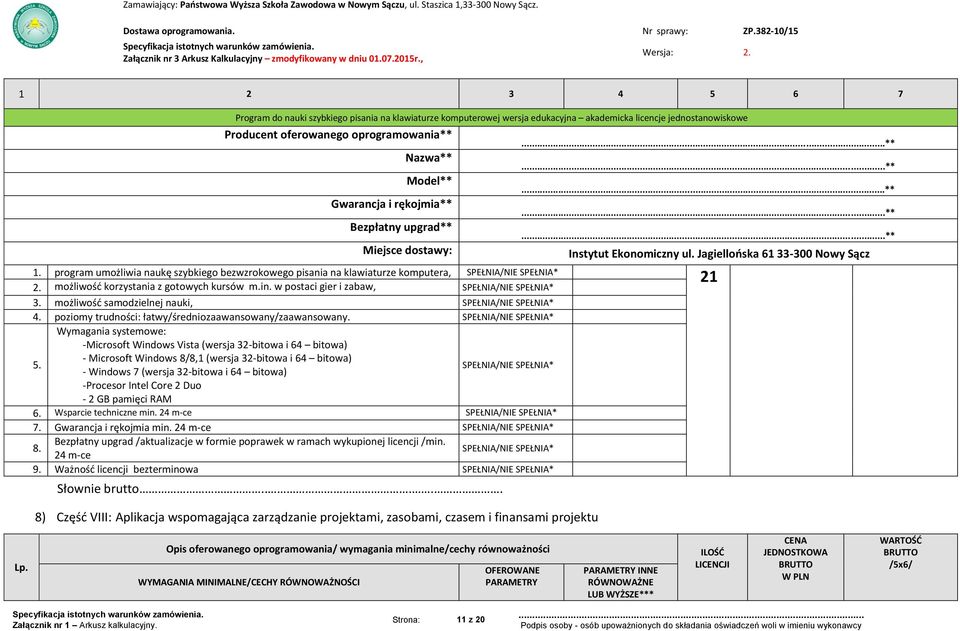Click the green banner 'Program do nauki szybkiego pisania'

click(x=481, y=118)
